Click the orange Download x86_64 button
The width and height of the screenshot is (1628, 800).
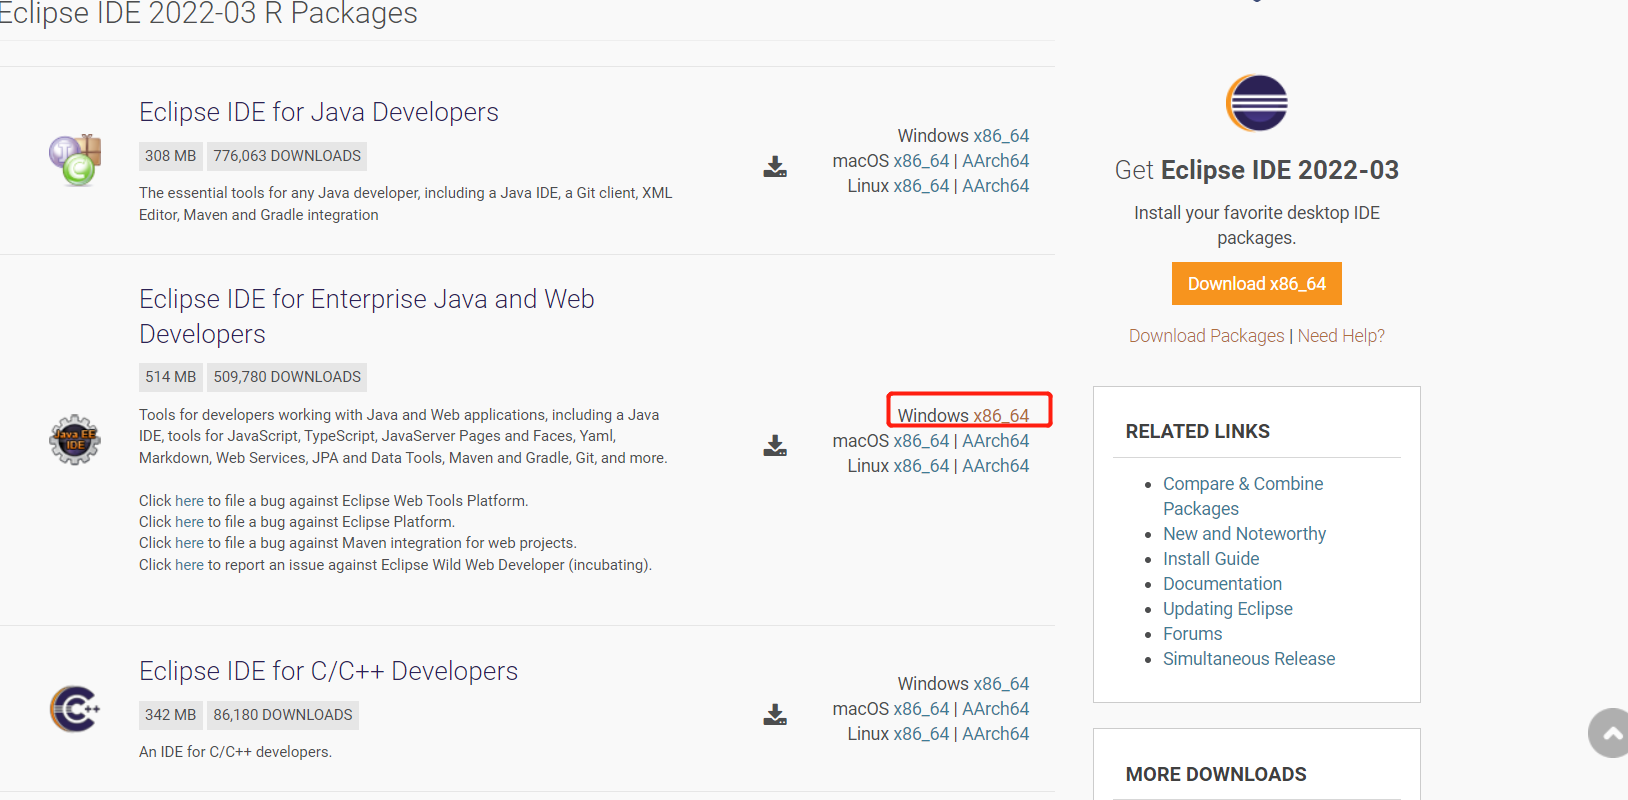click(x=1257, y=284)
